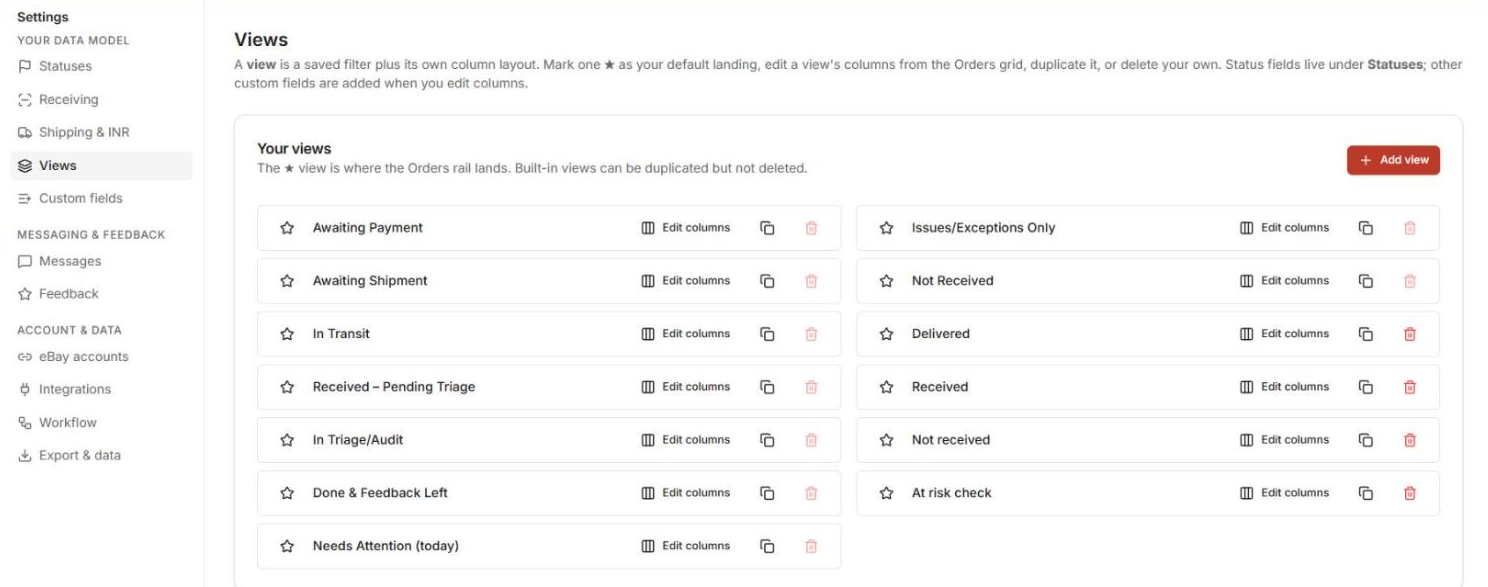Click the Received view name
The width and height of the screenshot is (1488, 587).
940,387
